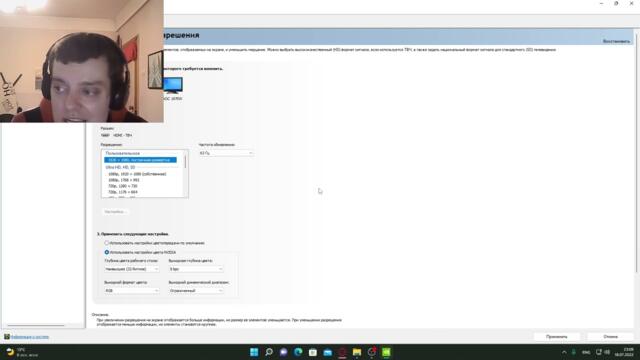Open output dynamic range dropdown
Image resolution: width=640 pixels, height=360 pixels.
[196, 291]
